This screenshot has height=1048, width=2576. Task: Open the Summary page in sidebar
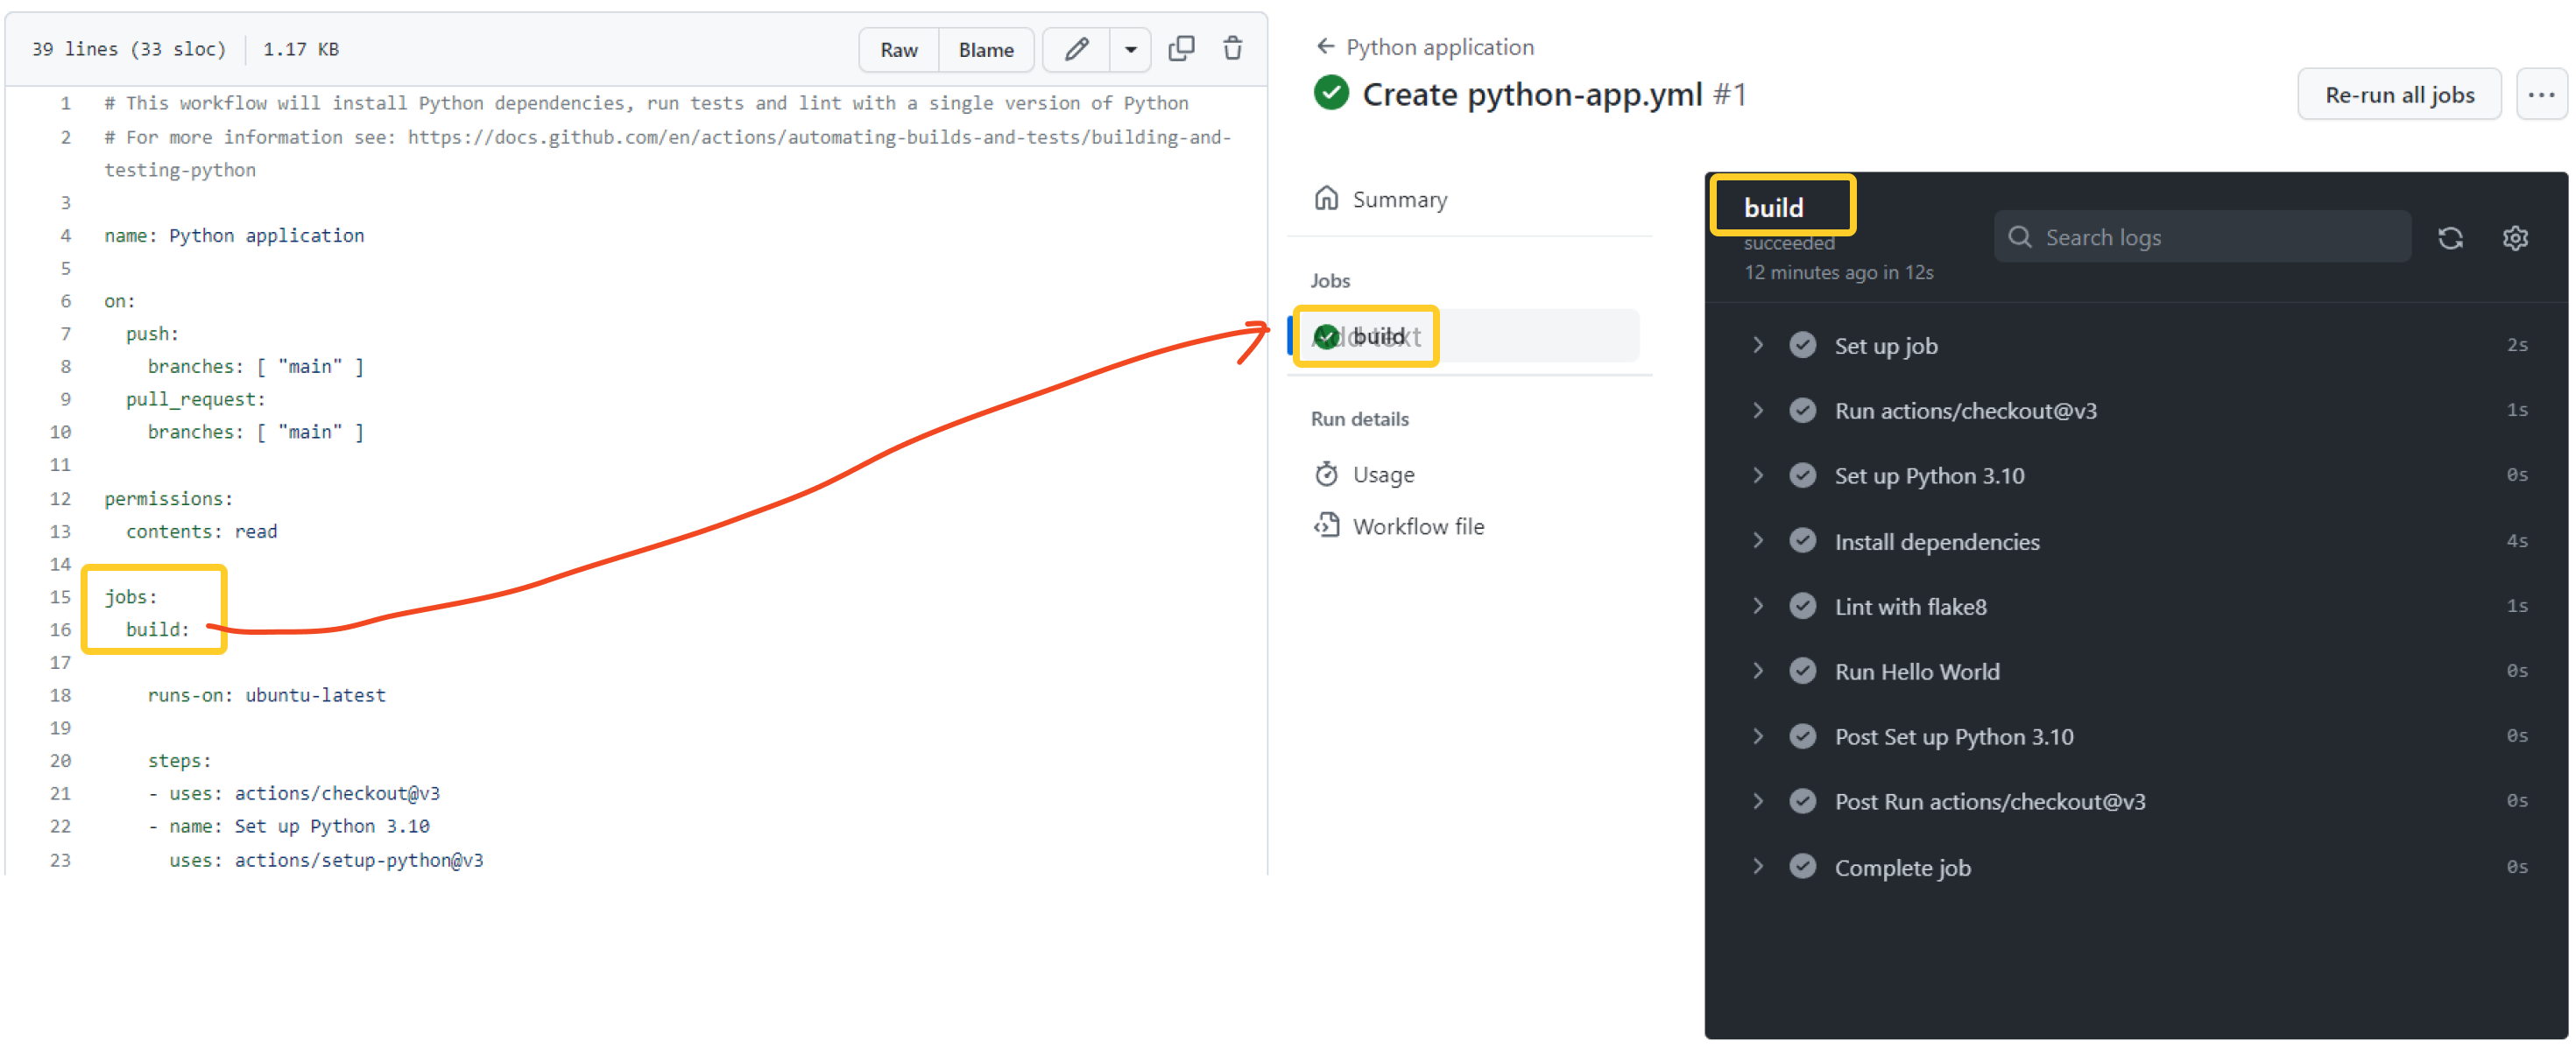tap(1398, 200)
